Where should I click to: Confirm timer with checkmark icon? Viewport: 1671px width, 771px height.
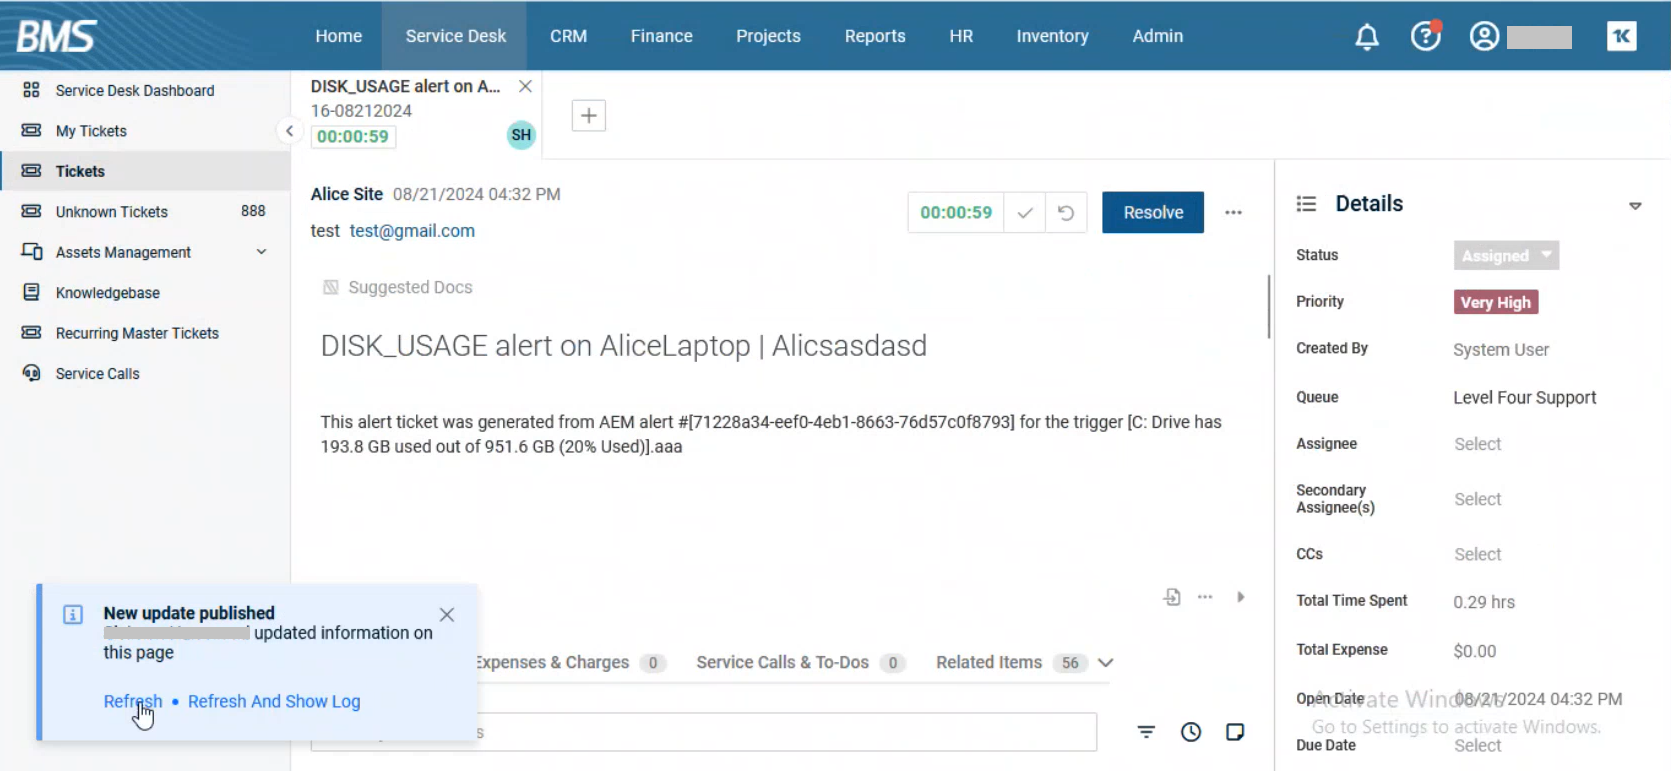point(1024,213)
